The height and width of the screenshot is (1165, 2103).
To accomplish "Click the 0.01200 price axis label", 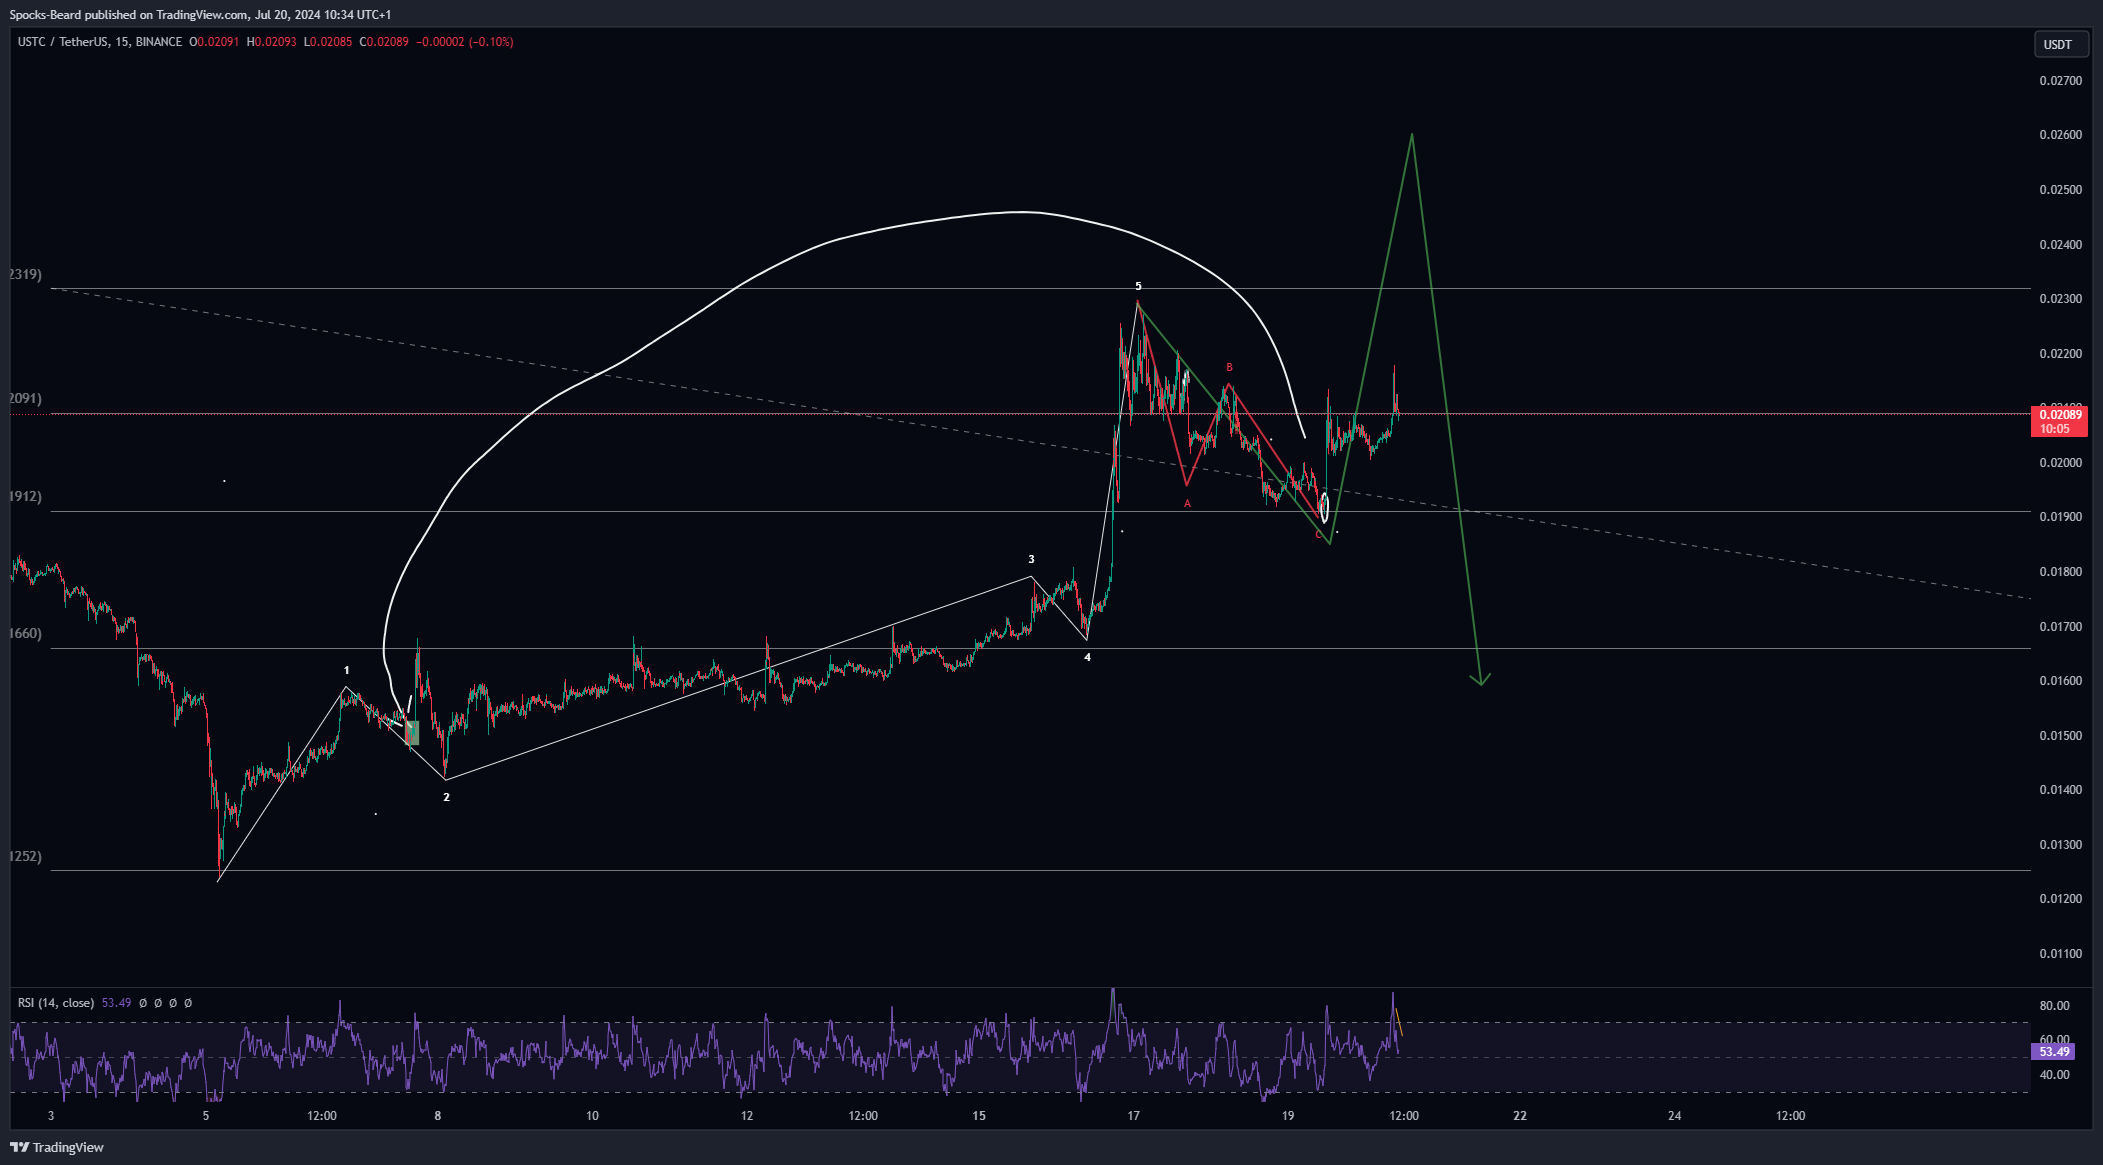I will 2060,899.
